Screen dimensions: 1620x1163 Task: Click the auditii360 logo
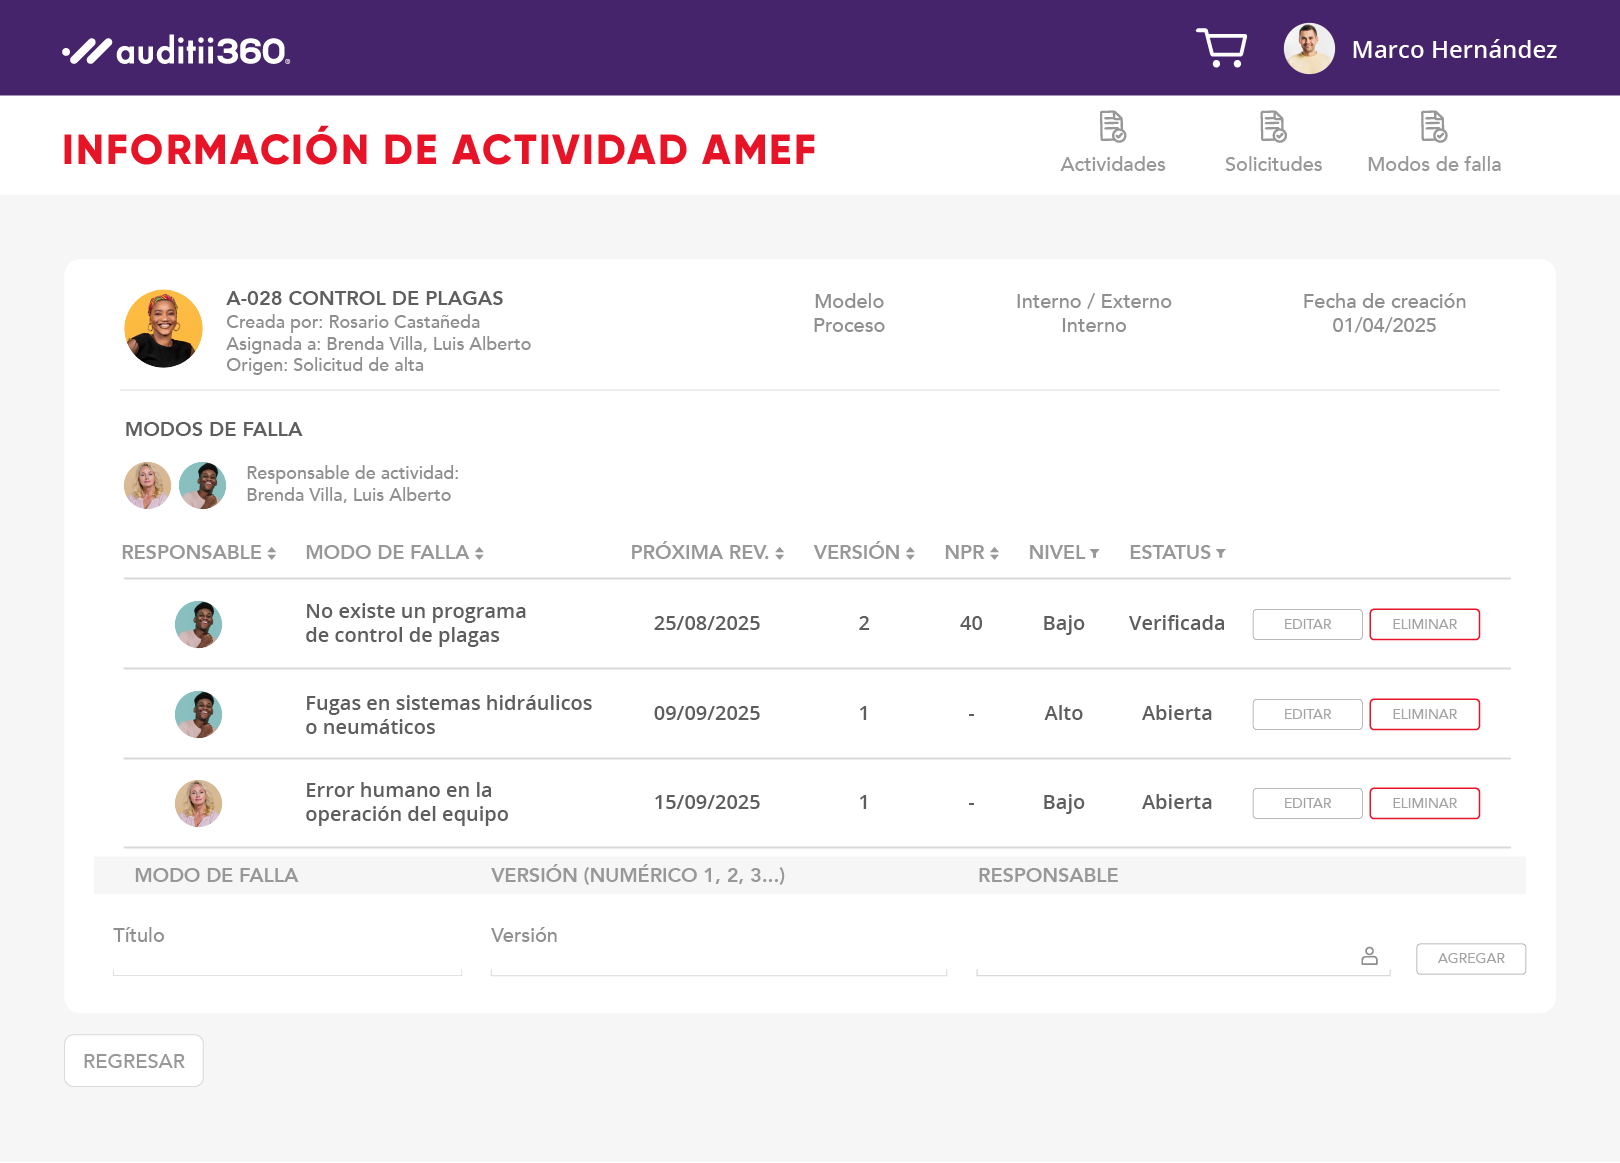pyautogui.click(x=176, y=50)
